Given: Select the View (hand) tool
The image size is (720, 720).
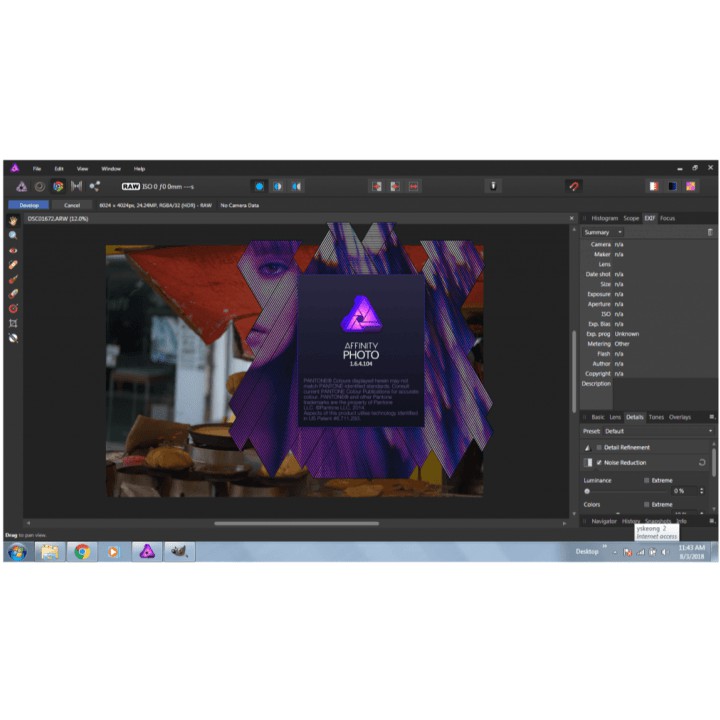Looking at the screenshot, I should tap(13, 220).
